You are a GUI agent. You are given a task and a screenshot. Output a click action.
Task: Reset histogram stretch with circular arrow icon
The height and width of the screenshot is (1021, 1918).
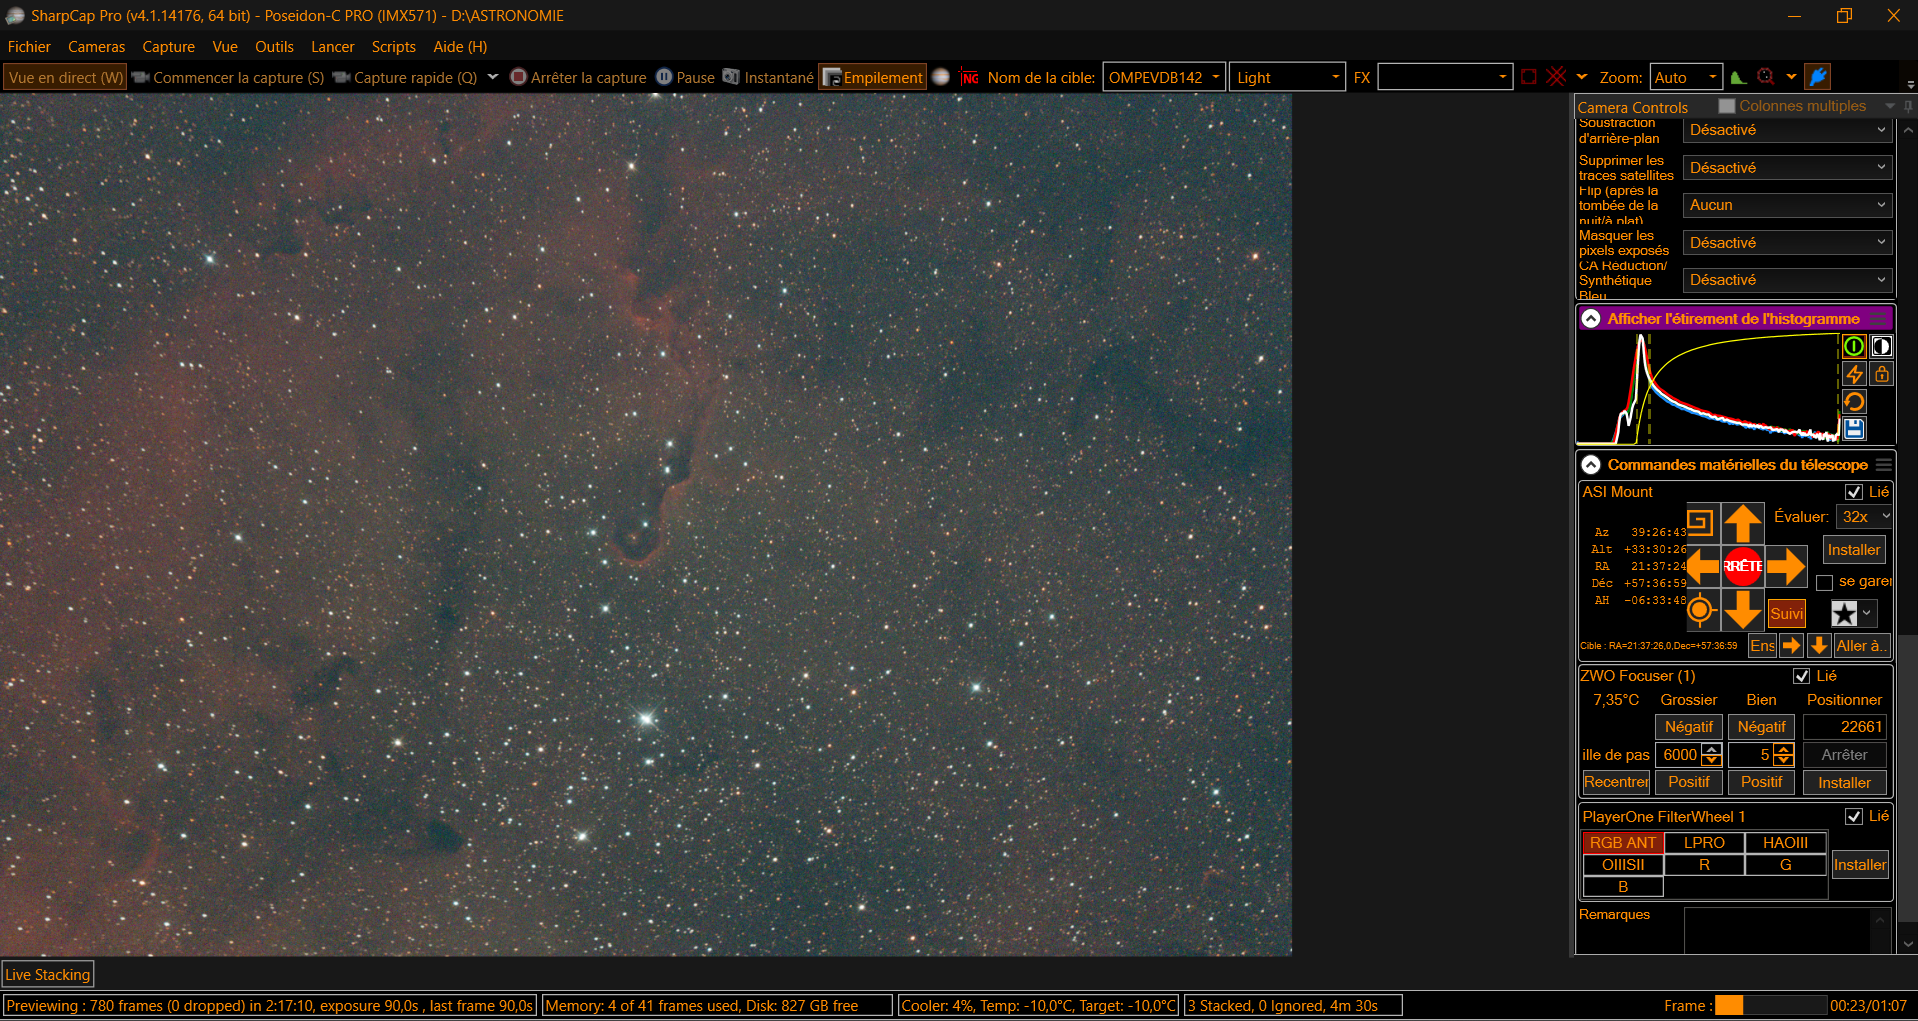tap(1853, 402)
